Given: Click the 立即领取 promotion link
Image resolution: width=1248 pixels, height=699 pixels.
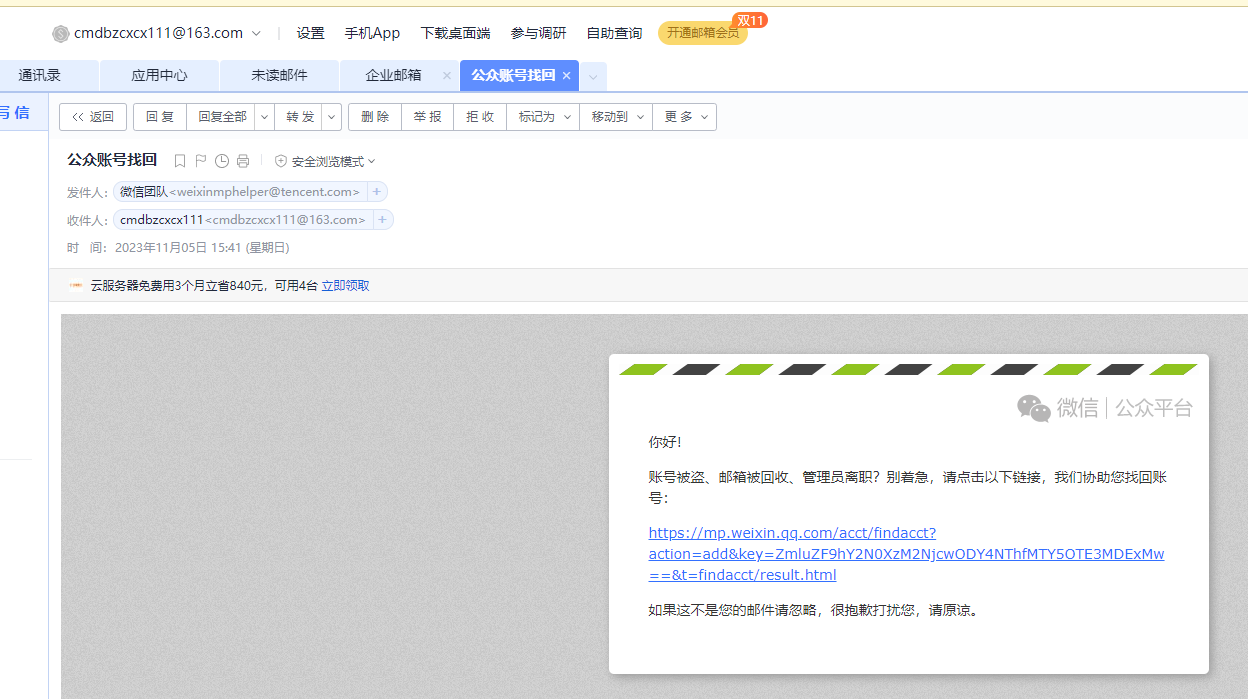Looking at the screenshot, I should coord(345,286).
